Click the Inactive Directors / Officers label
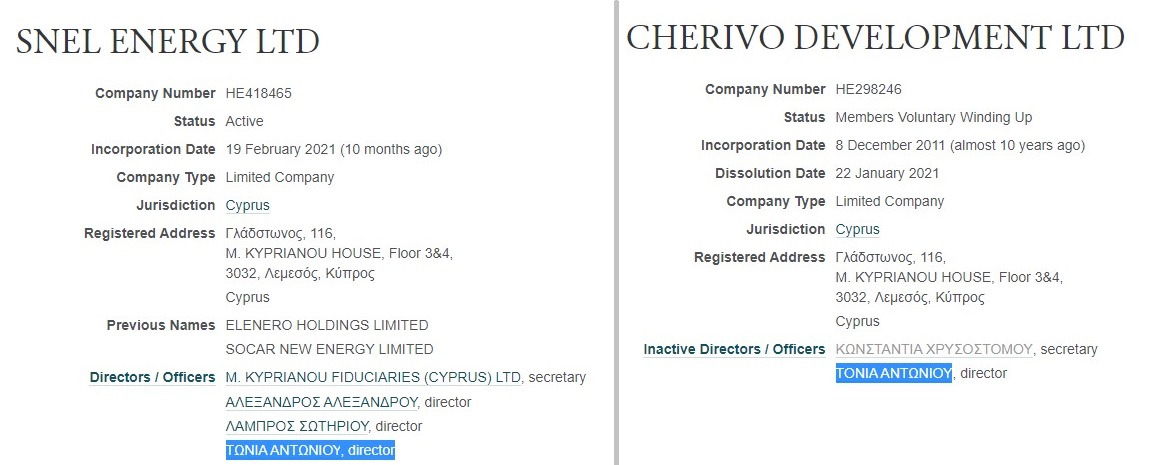This screenshot has height=465, width=1162. click(x=734, y=349)
